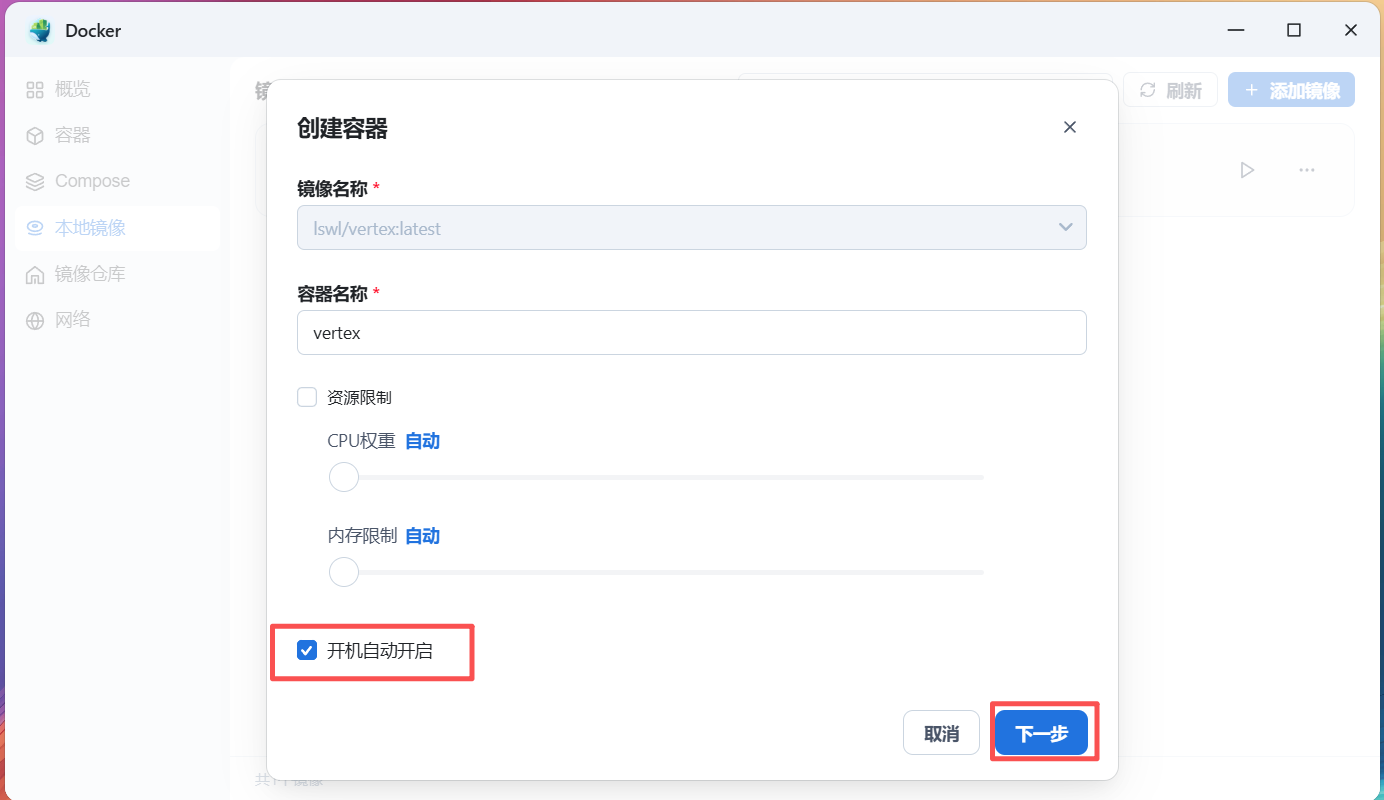Image resolution: width=1384 pixels, height=800 pixels.
Task: Close the create container dialog with X
Action: (1070, 127)
